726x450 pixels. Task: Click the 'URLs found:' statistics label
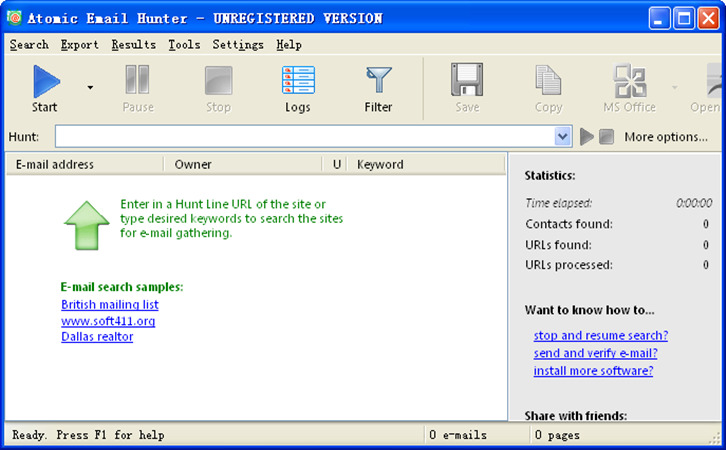558,244
